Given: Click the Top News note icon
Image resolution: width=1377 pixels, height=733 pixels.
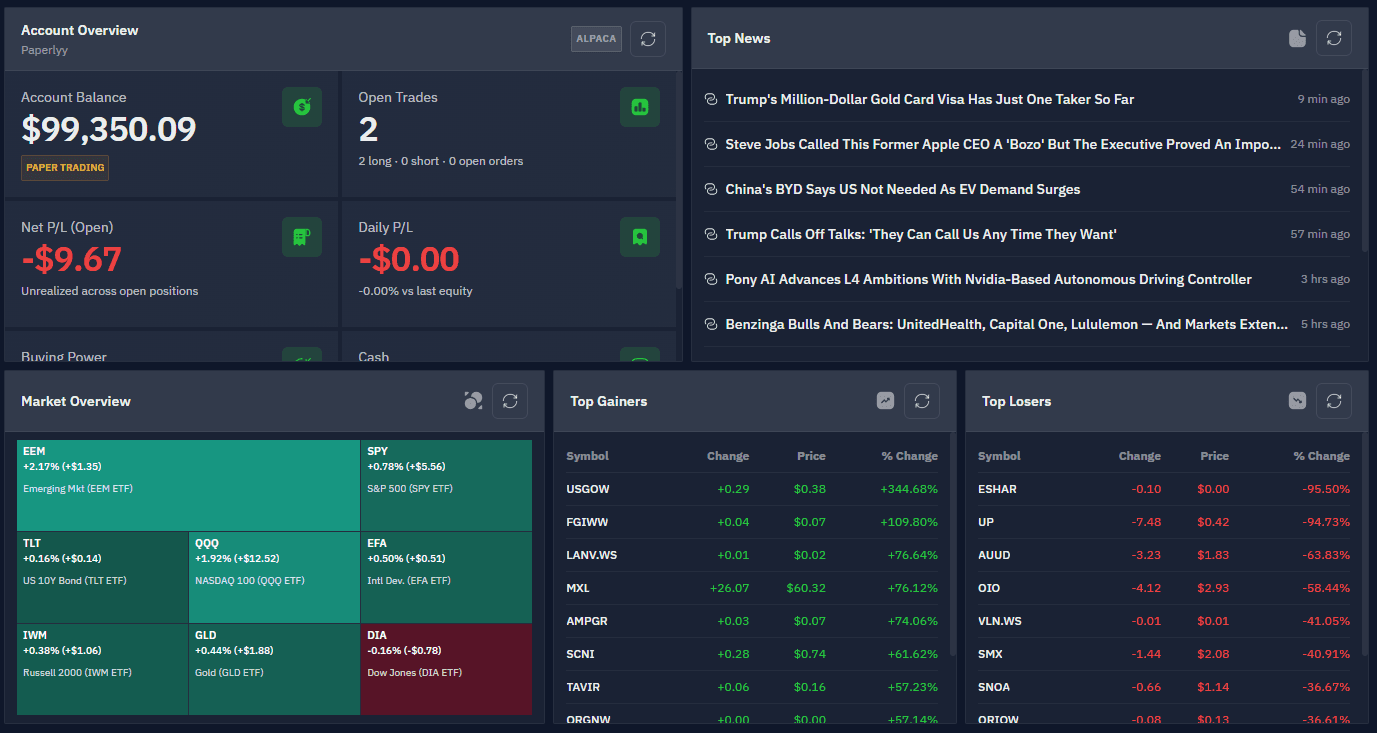Looking at the screenshot, I should [1297, 38].
